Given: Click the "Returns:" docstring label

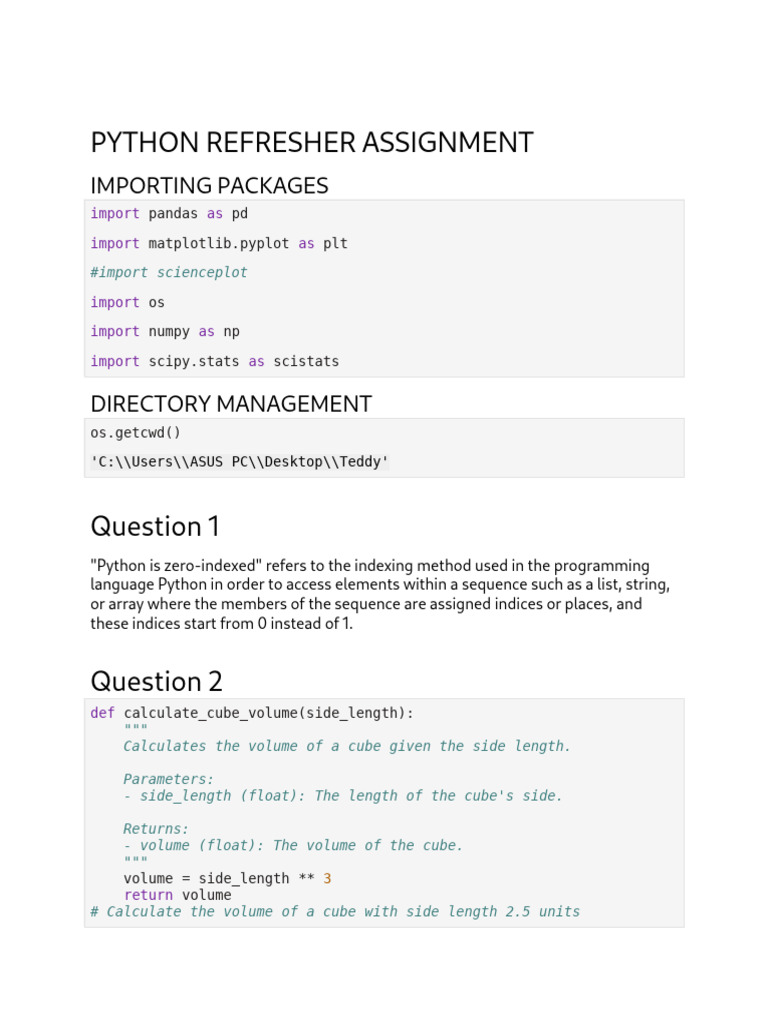Looking at the screenshot, I should pyautogui.click(x=156, y=829).
